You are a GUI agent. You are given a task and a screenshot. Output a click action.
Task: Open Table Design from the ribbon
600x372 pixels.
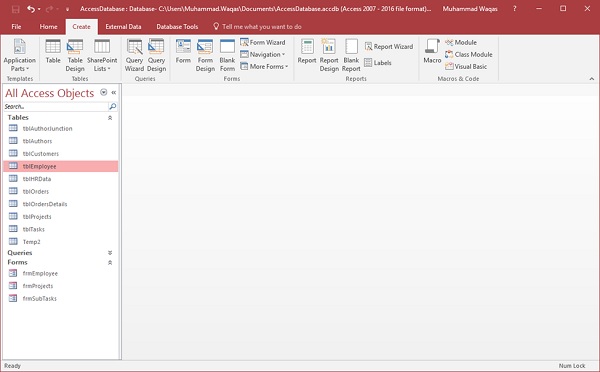point(75,55)
